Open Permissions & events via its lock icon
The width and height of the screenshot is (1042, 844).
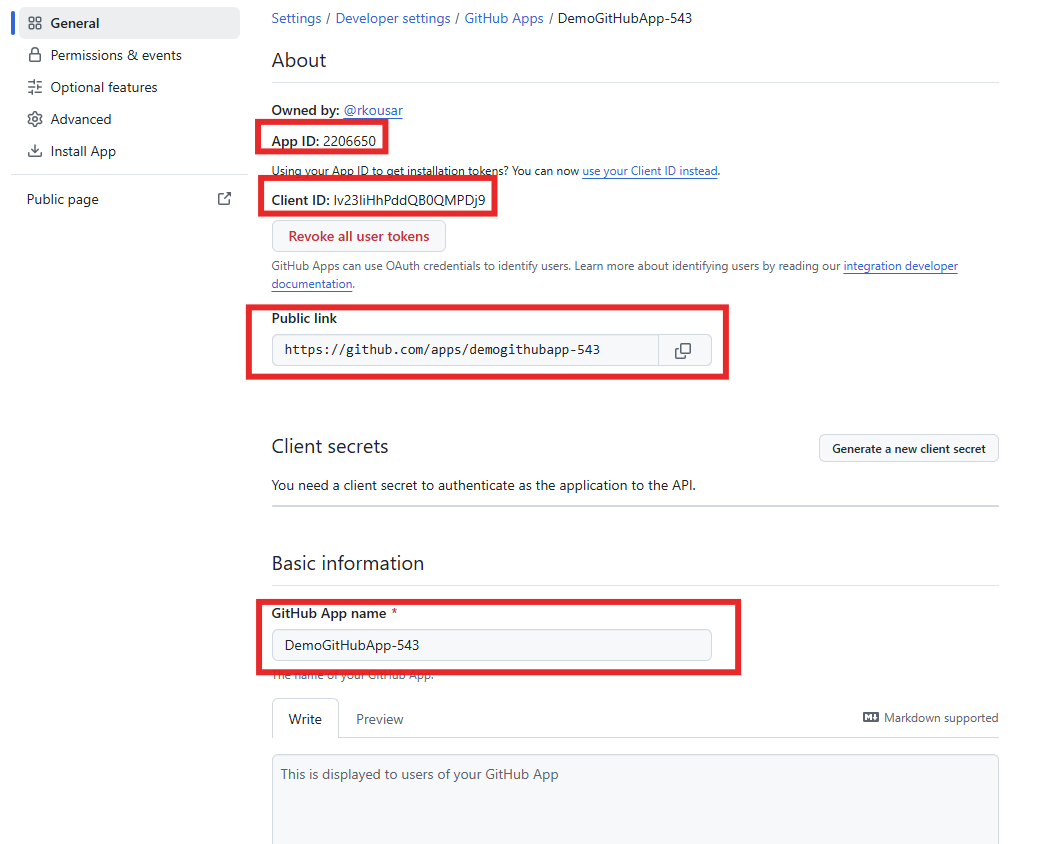[35, 55]
